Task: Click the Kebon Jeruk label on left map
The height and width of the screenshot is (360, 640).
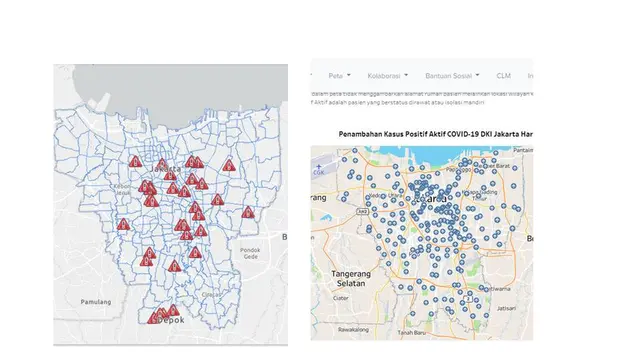Action: pyautogui.click(x=122, y=189)
